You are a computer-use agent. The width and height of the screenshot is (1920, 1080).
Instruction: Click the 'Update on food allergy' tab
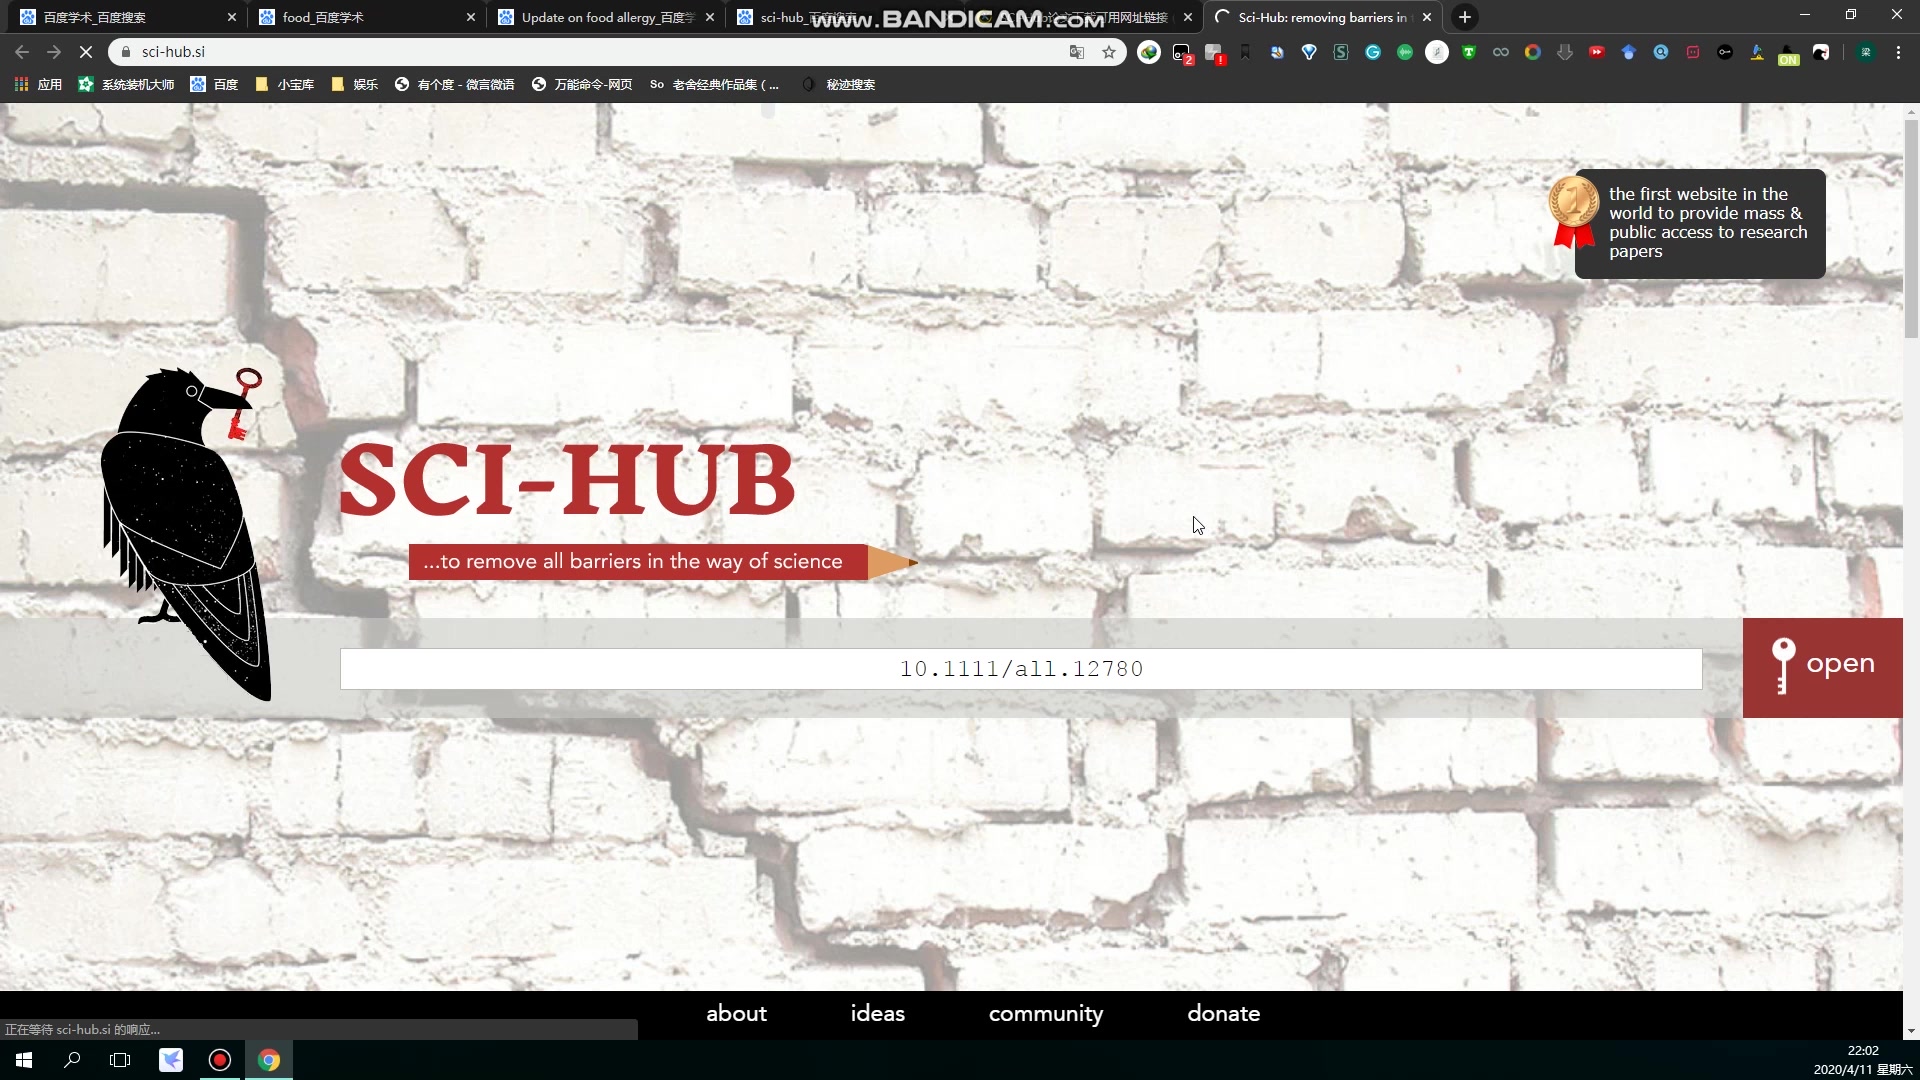[608, 17]
